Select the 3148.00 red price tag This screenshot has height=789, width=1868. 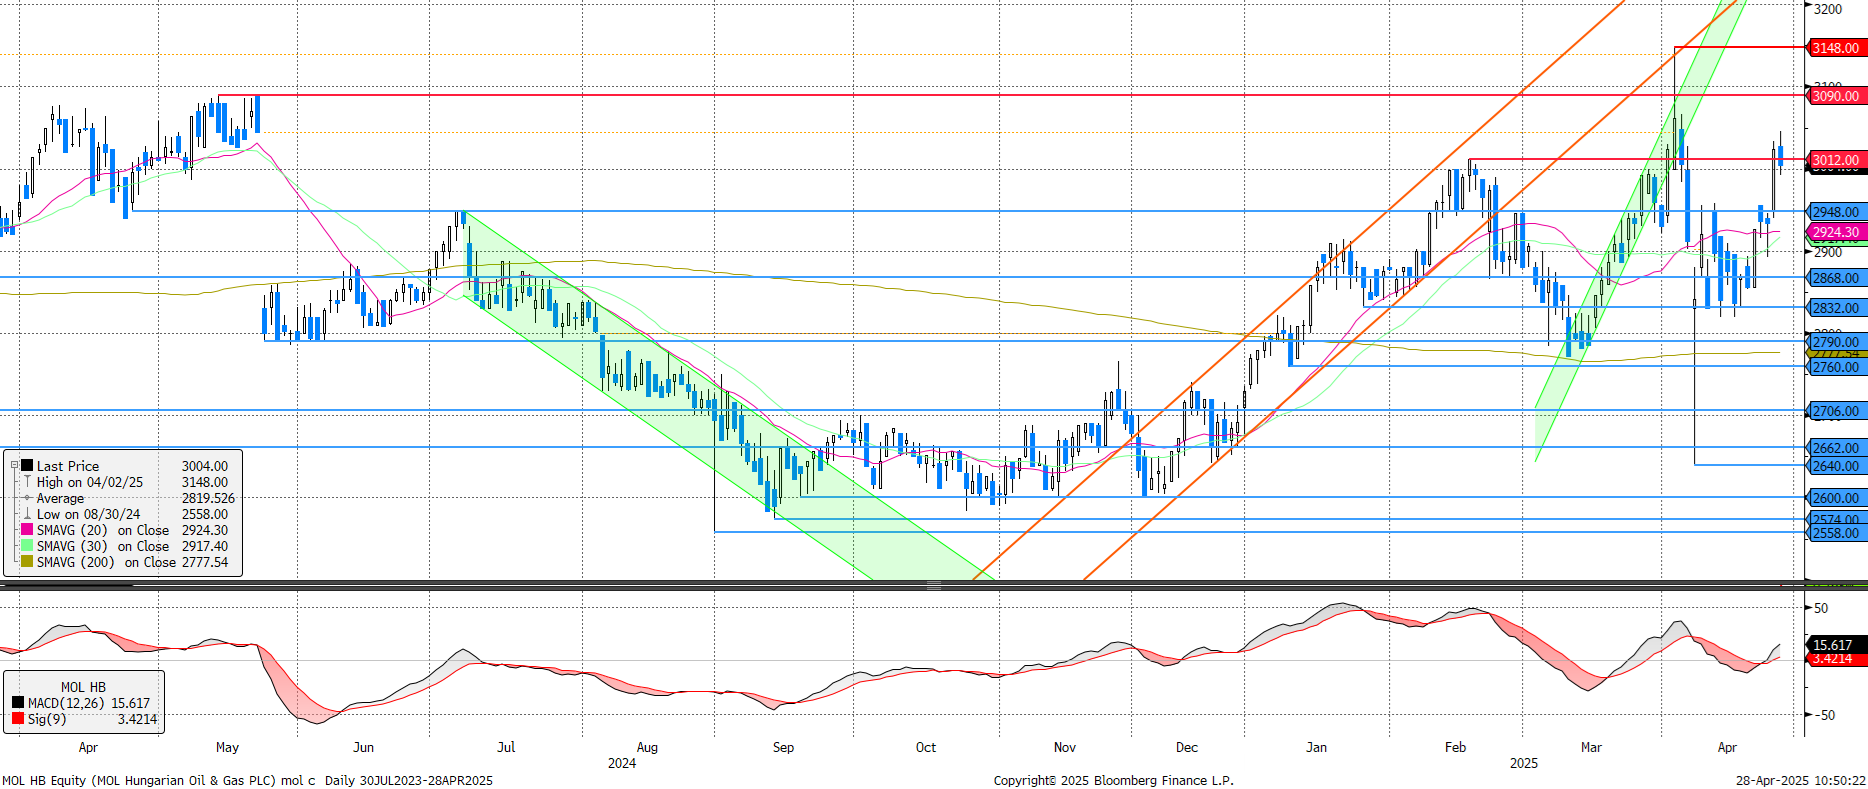(1836, 48)
